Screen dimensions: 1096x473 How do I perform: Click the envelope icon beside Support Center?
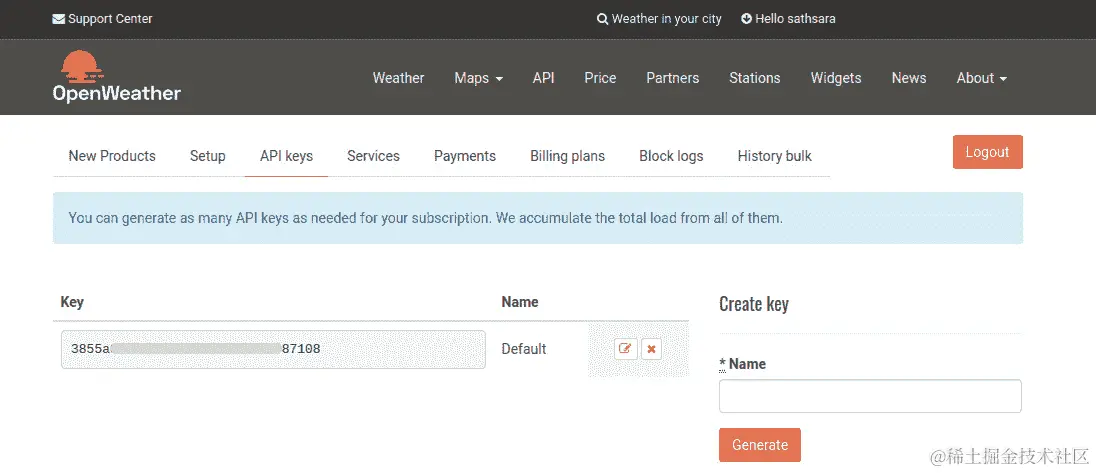[59, 19]
